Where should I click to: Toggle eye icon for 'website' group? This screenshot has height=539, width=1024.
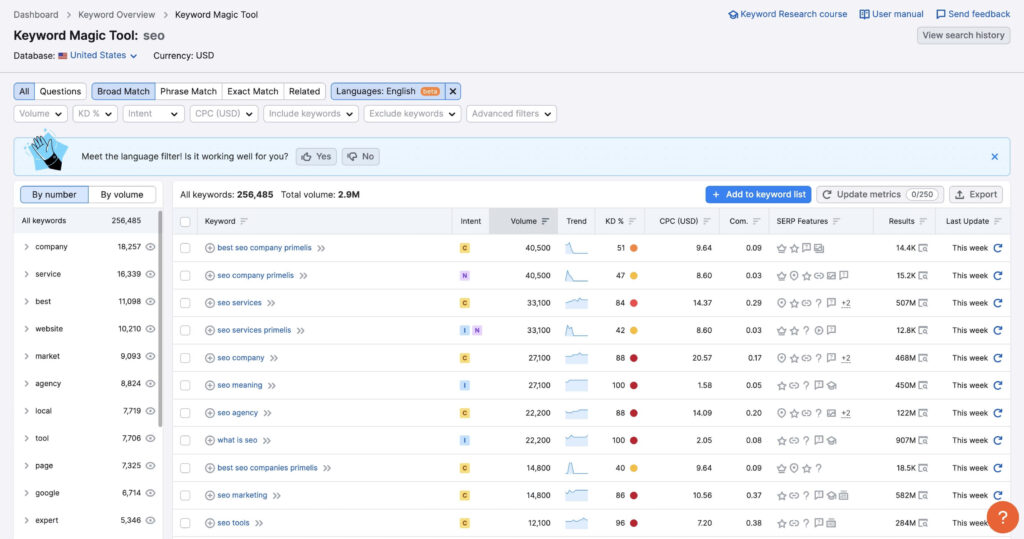click(150, 329)
